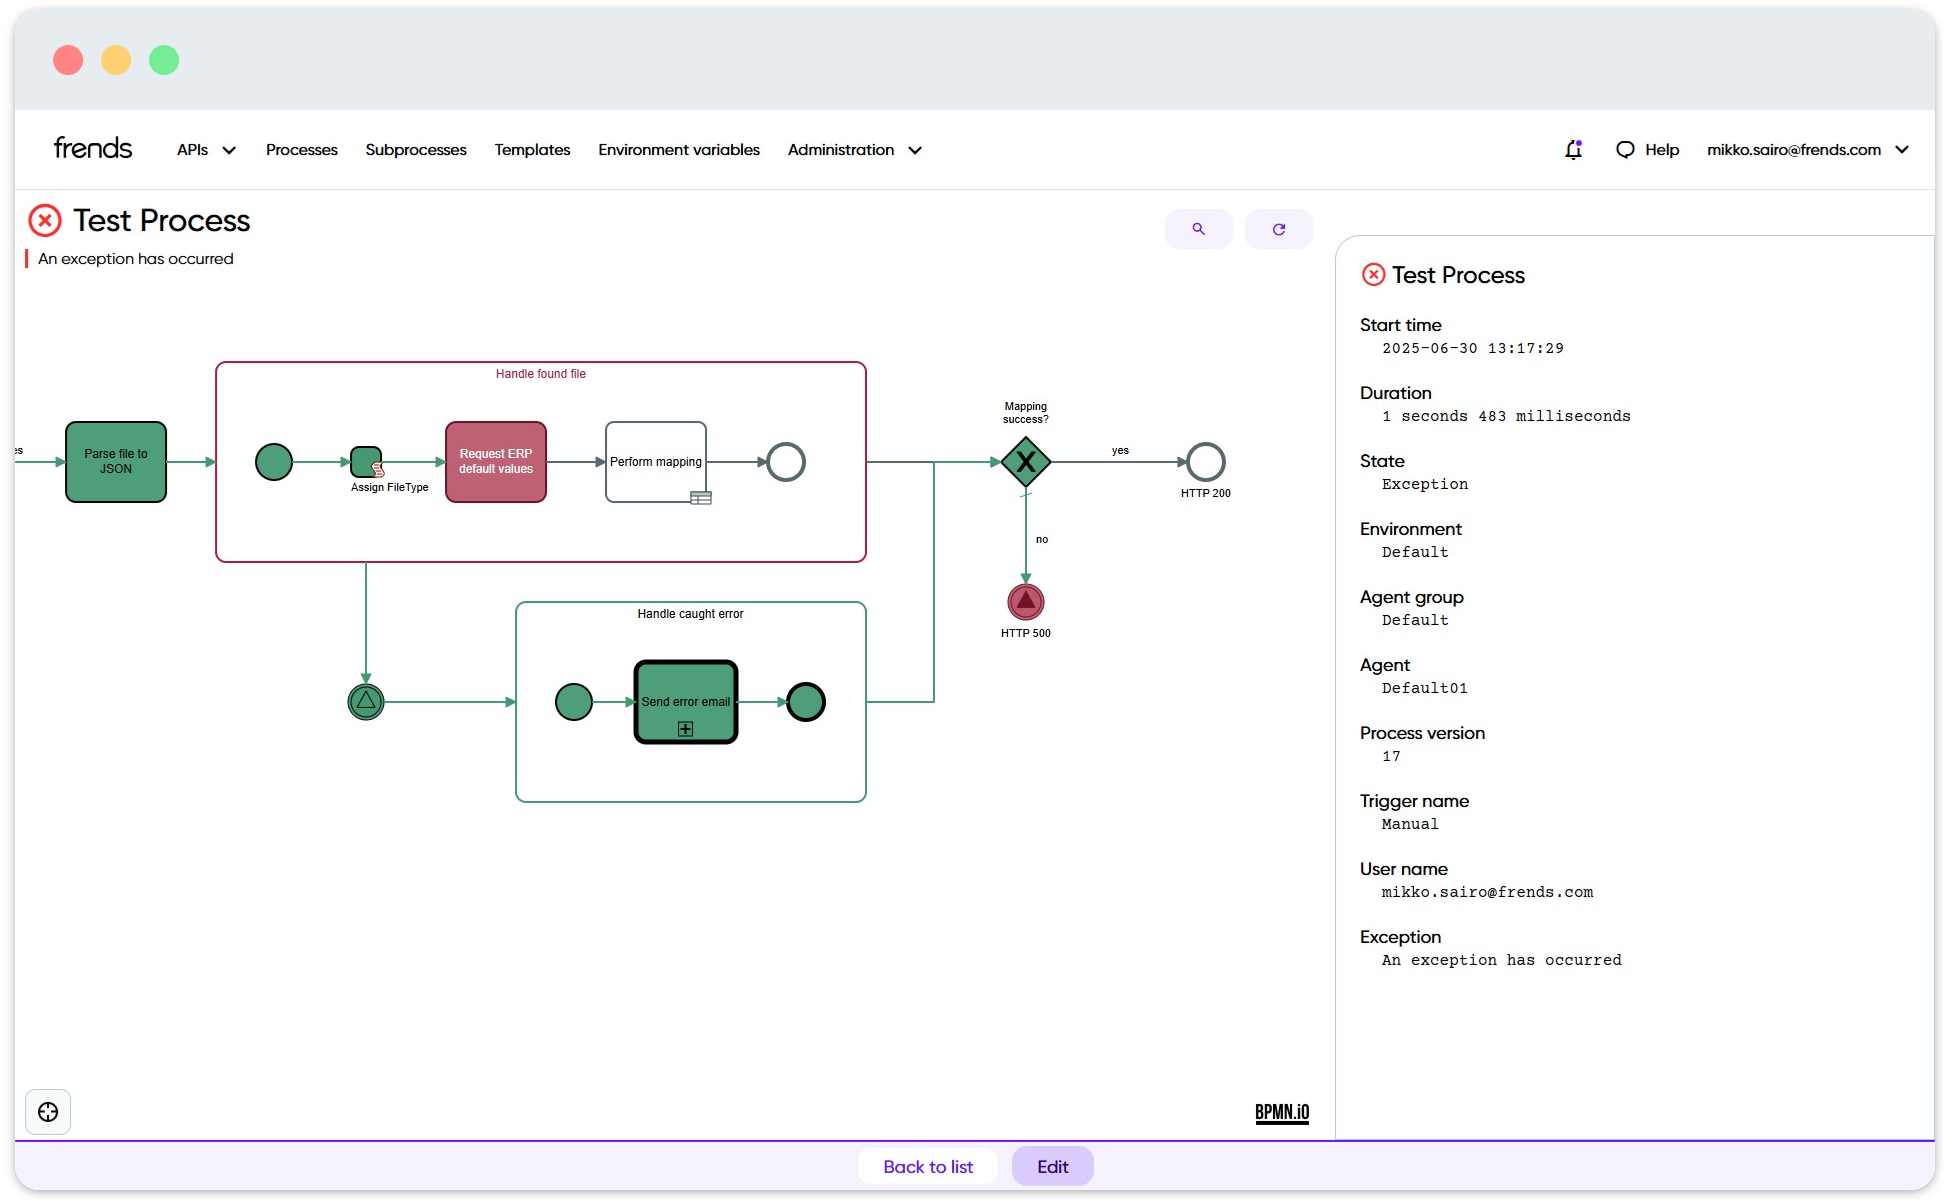Click the Back to list button
This screenshot has width=1950, height=1200.
(x=927, y=1166)
